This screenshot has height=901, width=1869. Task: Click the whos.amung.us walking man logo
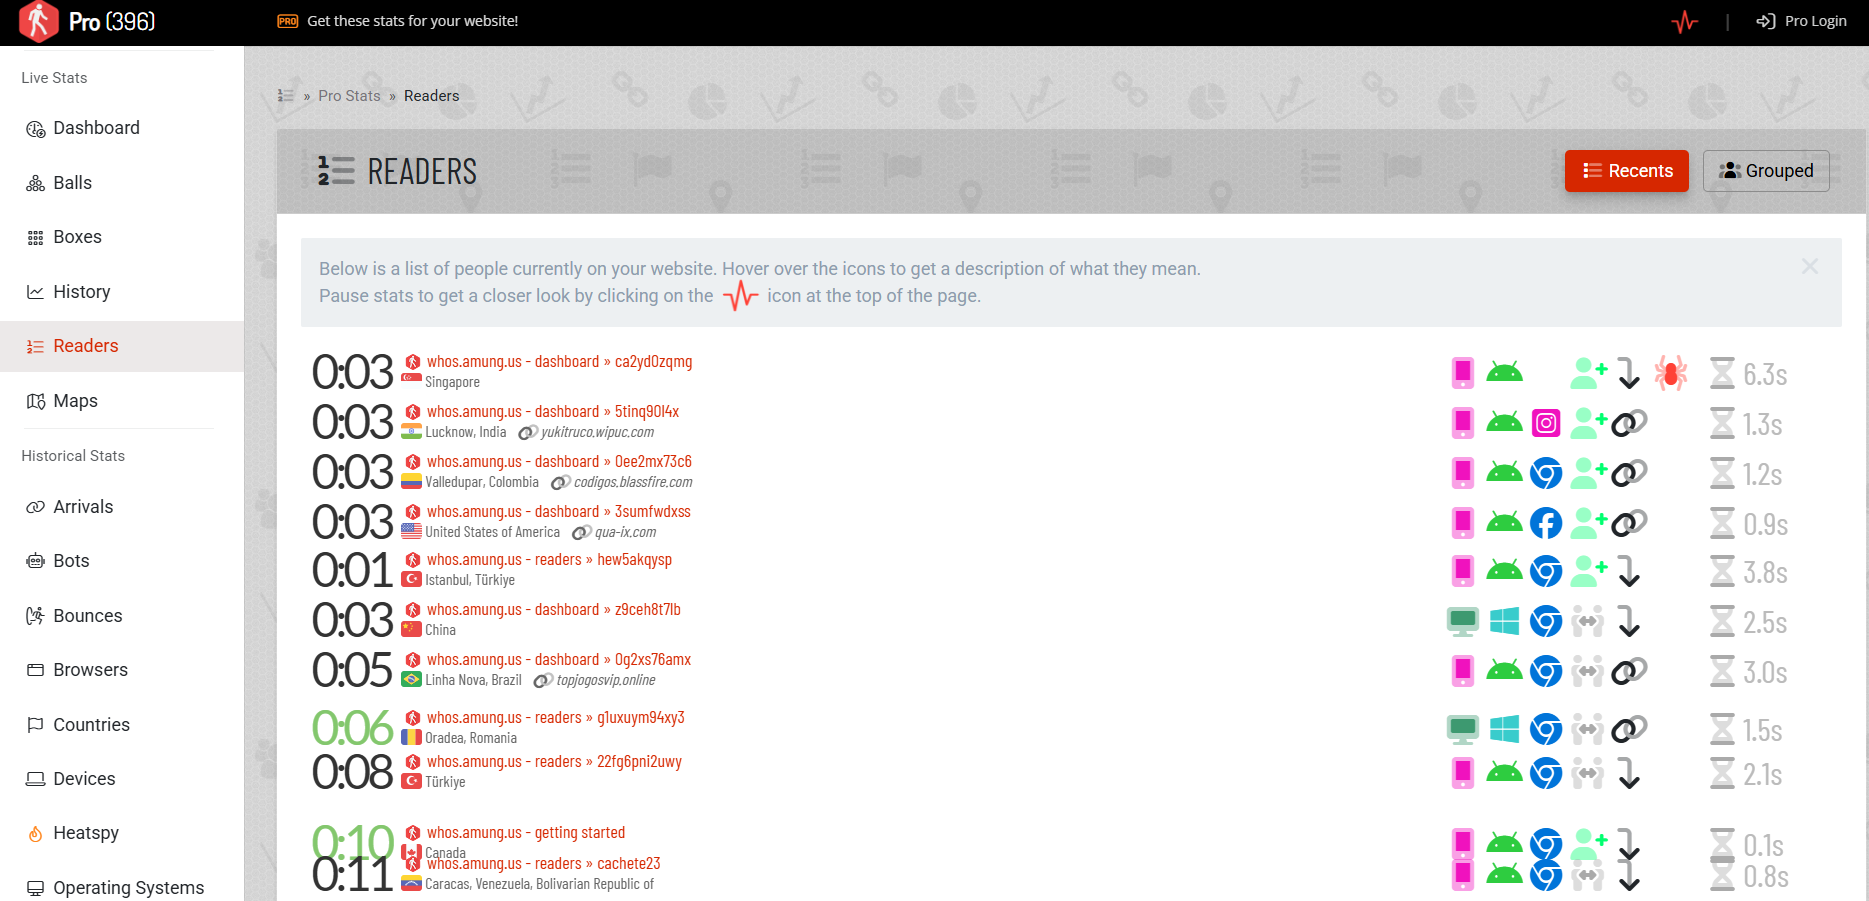pos(38,21)
